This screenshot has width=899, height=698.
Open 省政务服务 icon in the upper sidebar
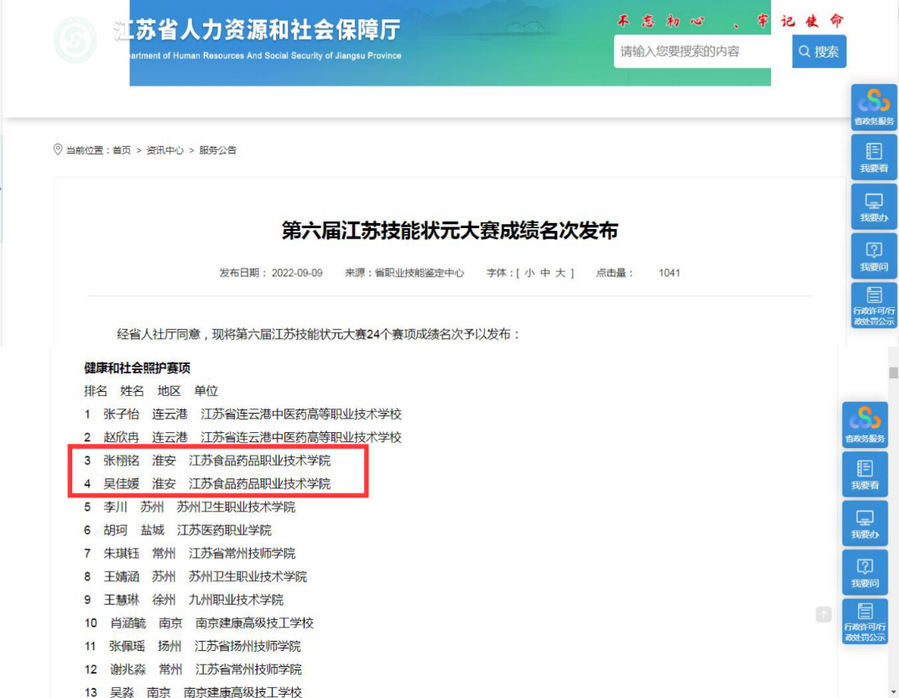(873, 107)
